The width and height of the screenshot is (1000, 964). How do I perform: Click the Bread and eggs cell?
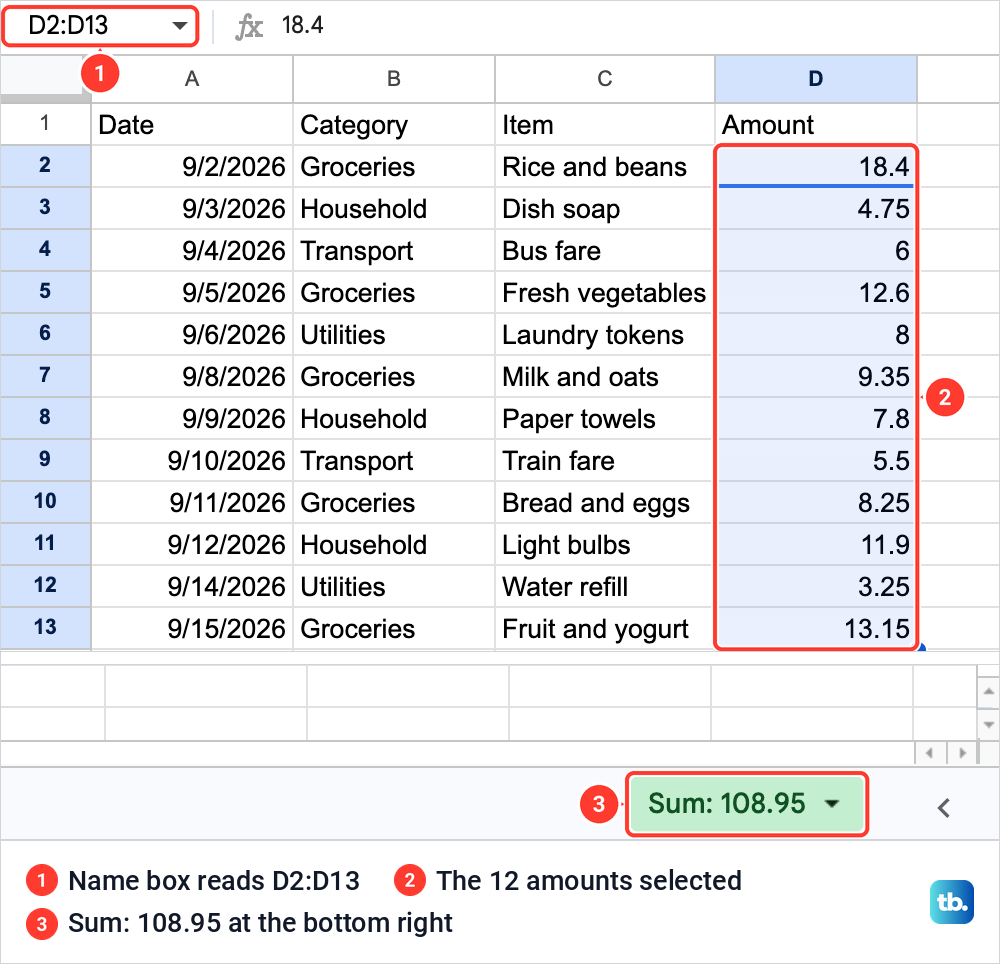[605, 502]
